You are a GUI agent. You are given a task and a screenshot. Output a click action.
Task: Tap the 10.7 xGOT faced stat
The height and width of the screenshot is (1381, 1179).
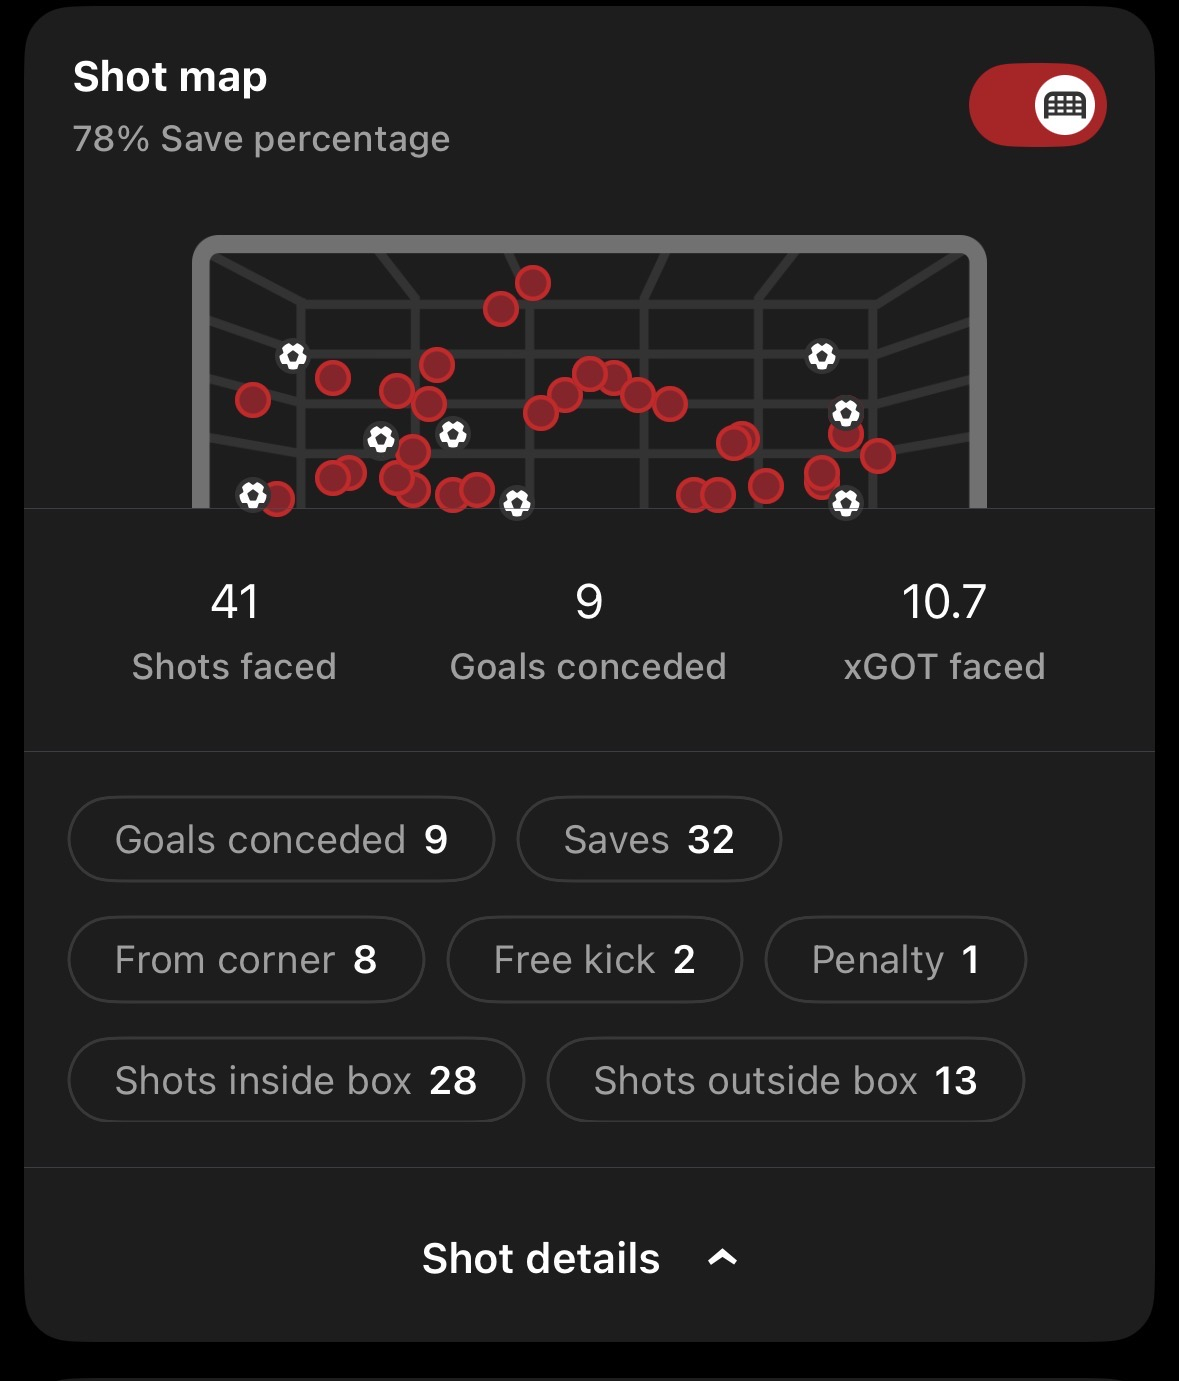pyautogui.click(x=944, y=631)
